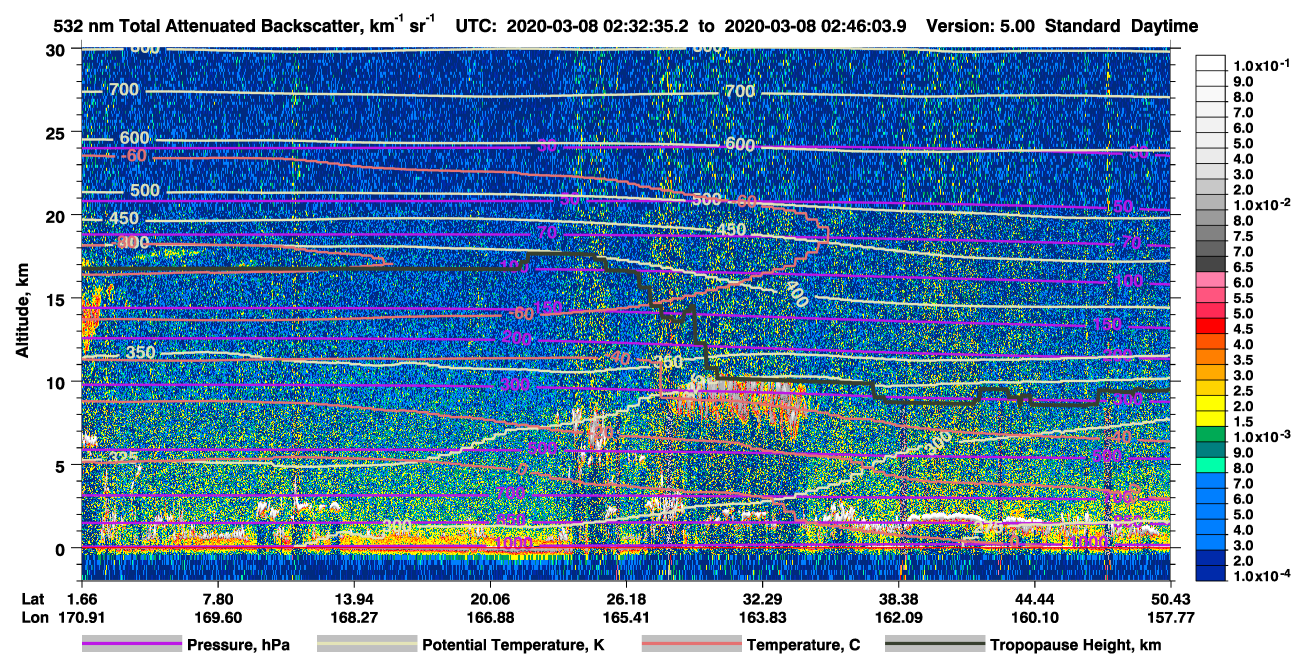The height and width of the screenshot is (667, 1300).
Task: Click the 'Version: 5.00' text
Action: pyautogui.click(x=981, y=27)
